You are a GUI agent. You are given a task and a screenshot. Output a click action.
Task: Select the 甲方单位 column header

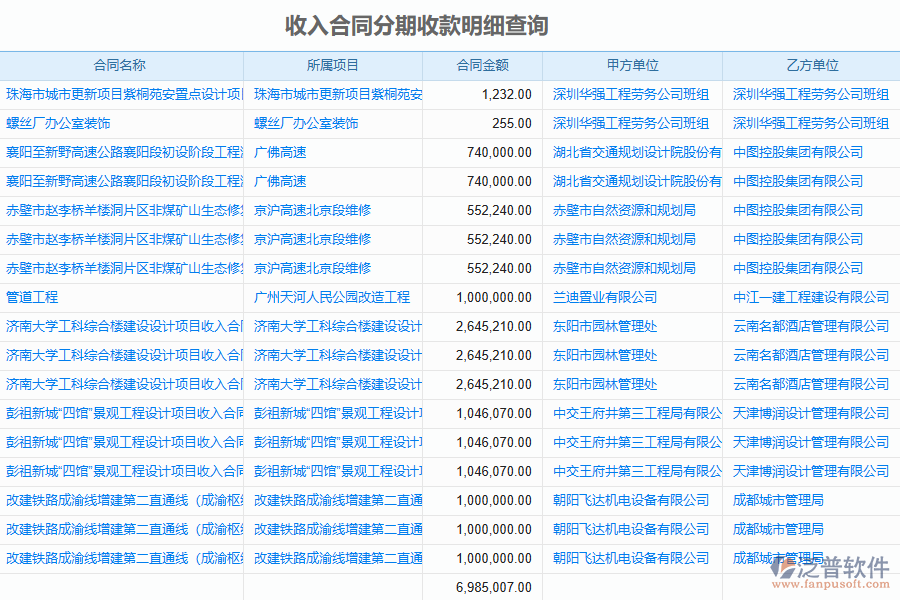632,65
